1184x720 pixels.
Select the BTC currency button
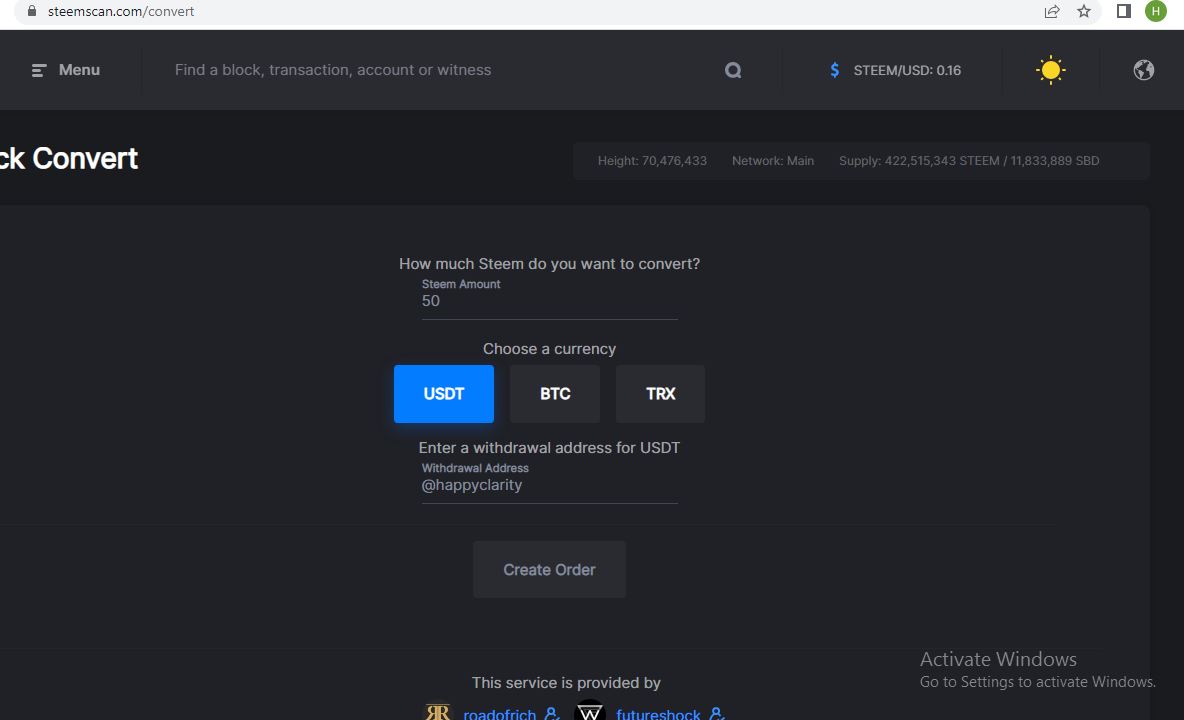[x=555, y=394]
